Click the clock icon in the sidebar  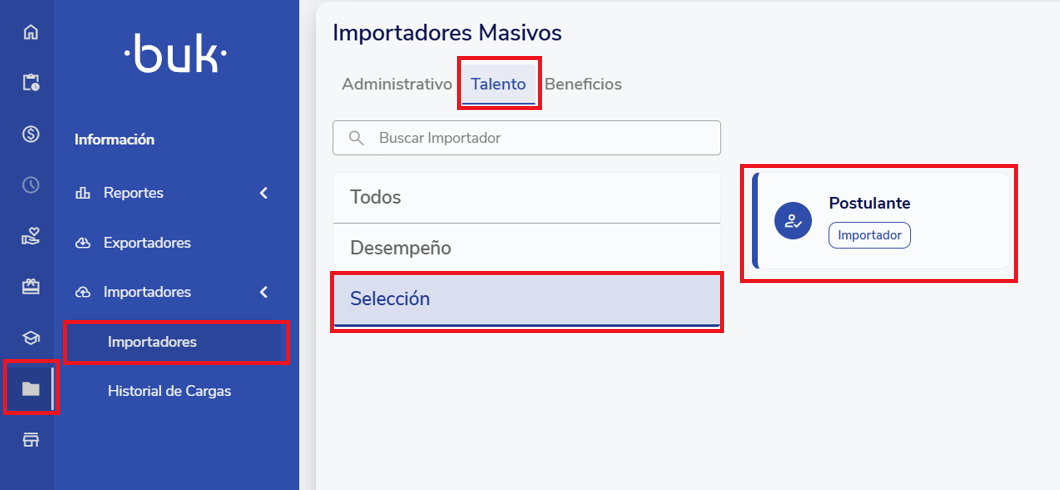31,185
